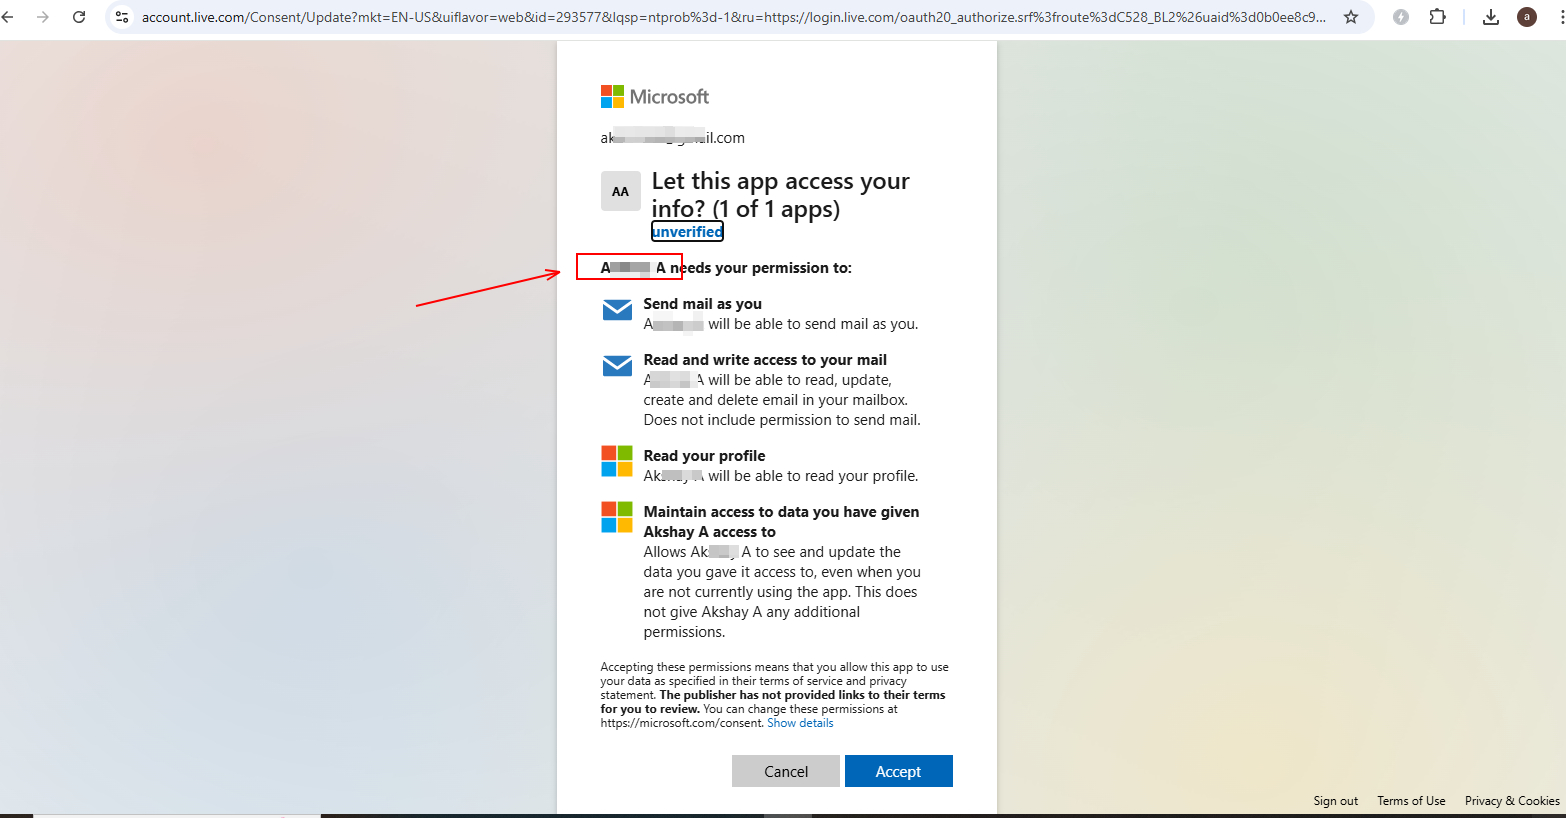
Task: Go forward in browser history
Action: pos(43,17)
